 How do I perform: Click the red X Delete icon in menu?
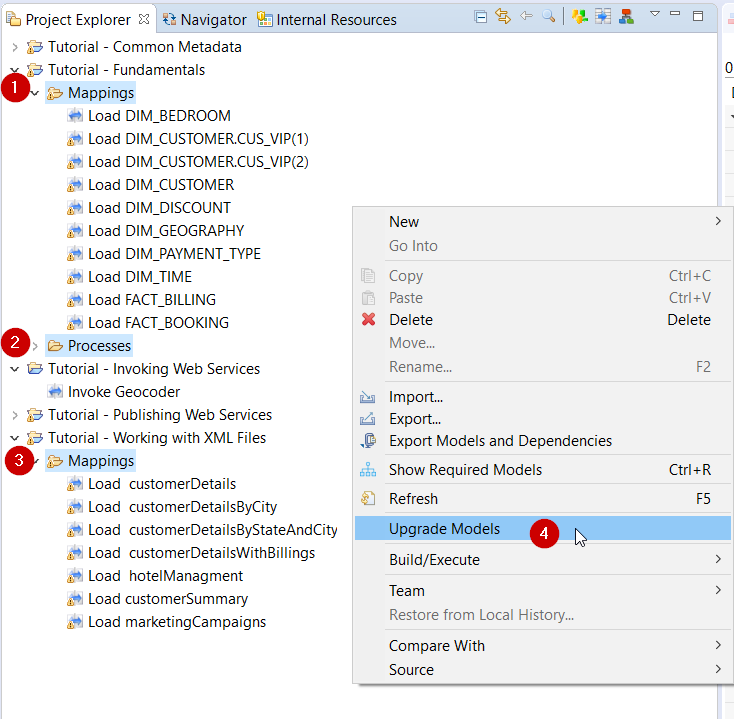click(368, 320)
